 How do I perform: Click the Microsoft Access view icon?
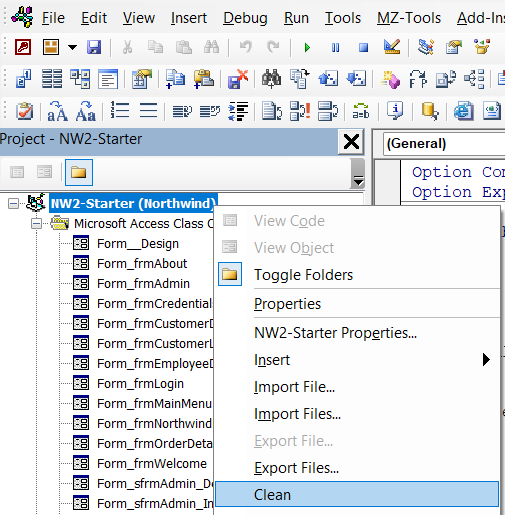[23, 47]
